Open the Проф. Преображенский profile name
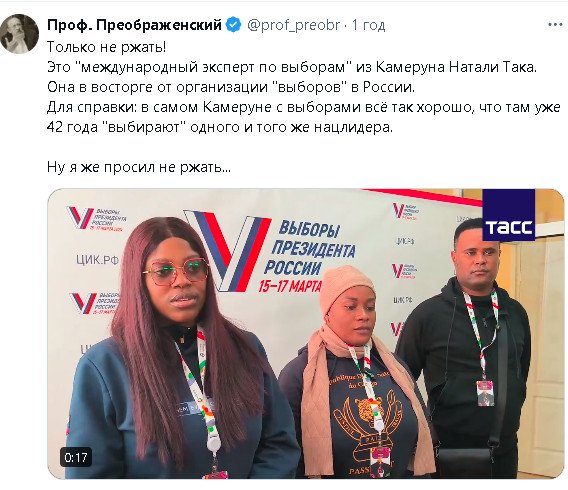 tap(134, 25)
